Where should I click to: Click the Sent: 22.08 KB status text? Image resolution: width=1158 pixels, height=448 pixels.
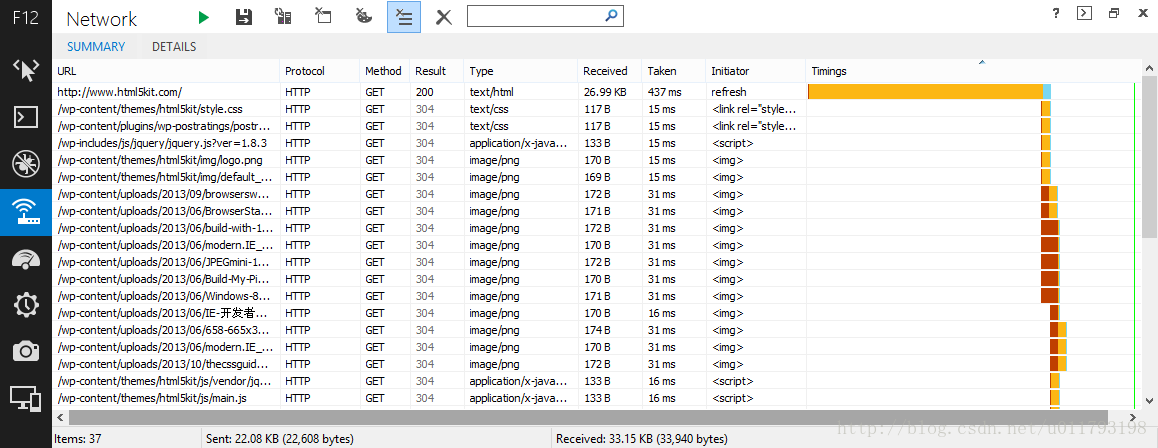coord(281,439)
